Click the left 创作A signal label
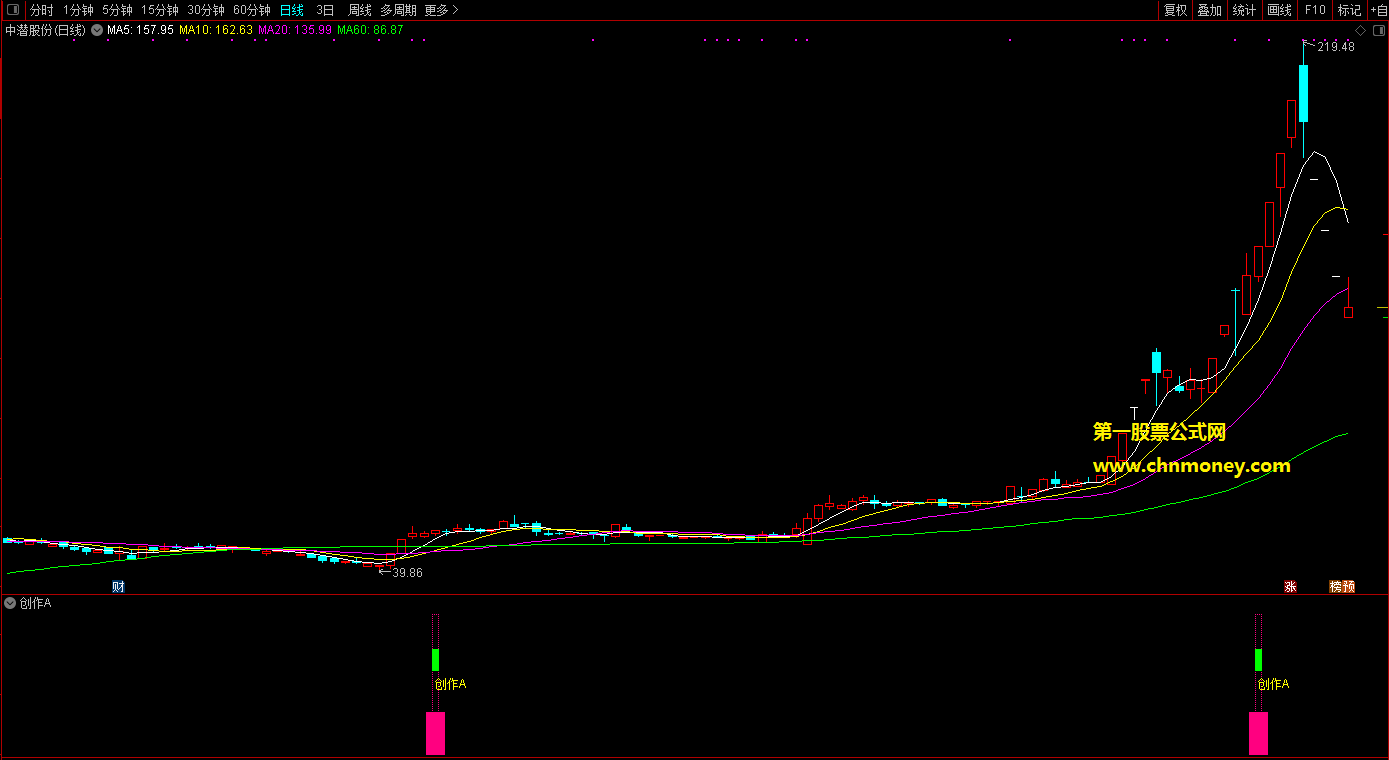1389x760 pixels. [x=450, y=684]
